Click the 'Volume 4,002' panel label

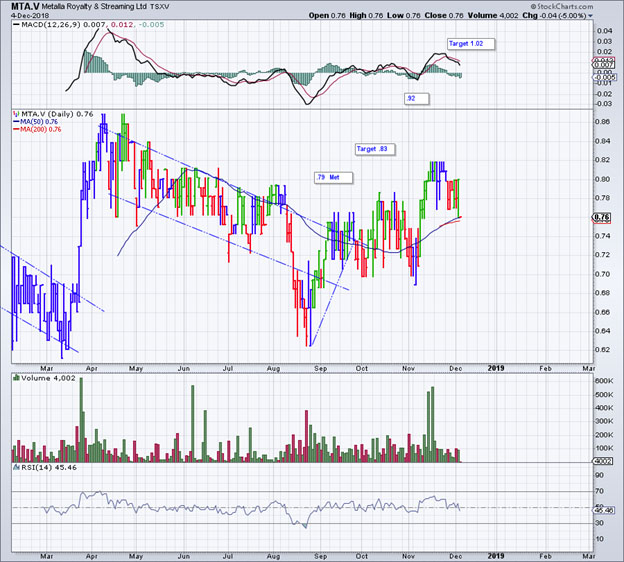pyautogui.click(x=48, y=378)
